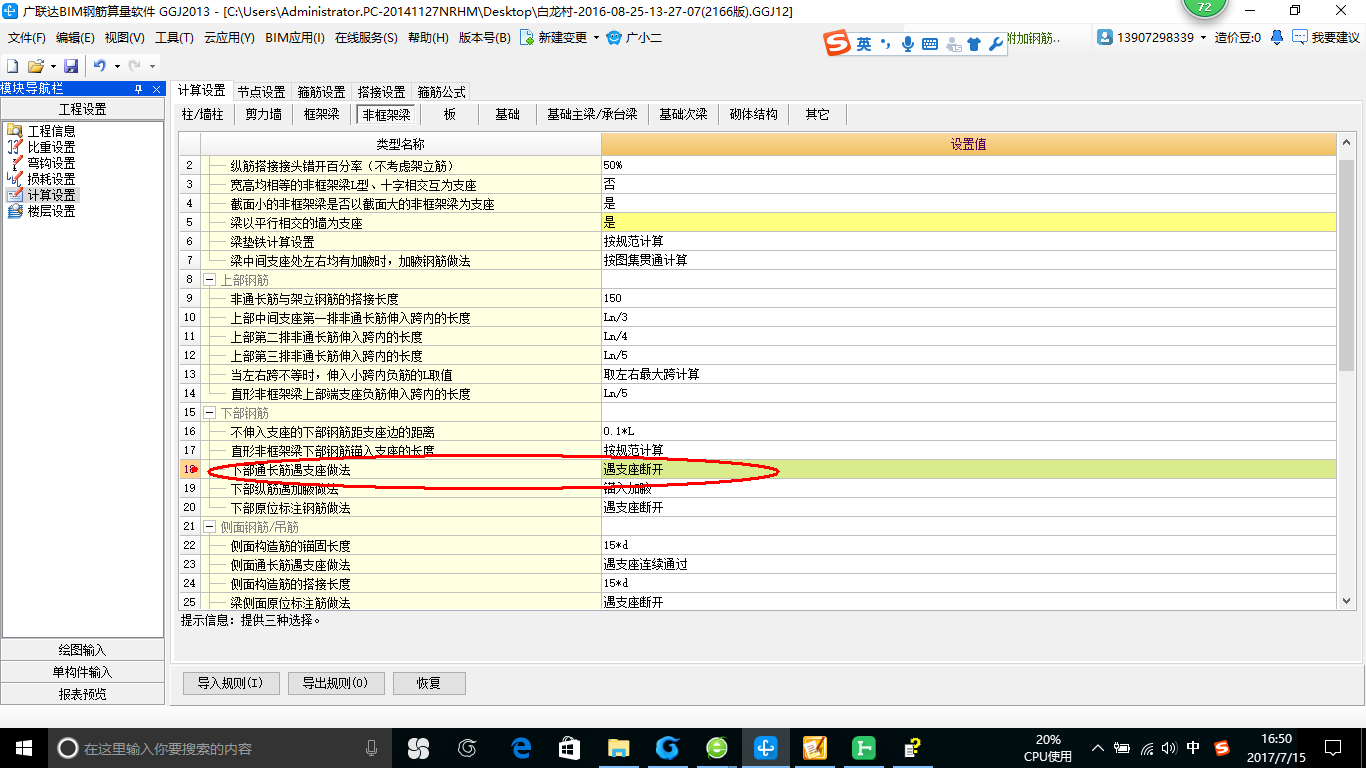Collapse the 侧面钢筋/吊筋 group
1366x768 pixels.
click(x=210, y=527)
